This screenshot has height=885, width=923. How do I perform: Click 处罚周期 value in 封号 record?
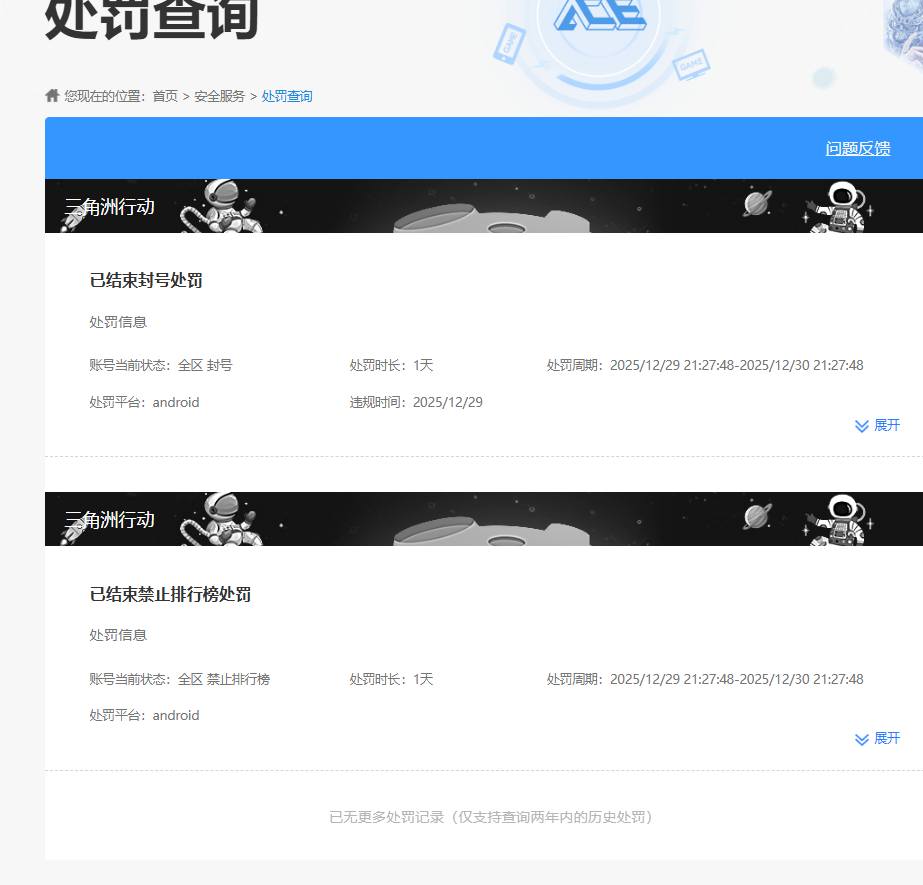736,365
